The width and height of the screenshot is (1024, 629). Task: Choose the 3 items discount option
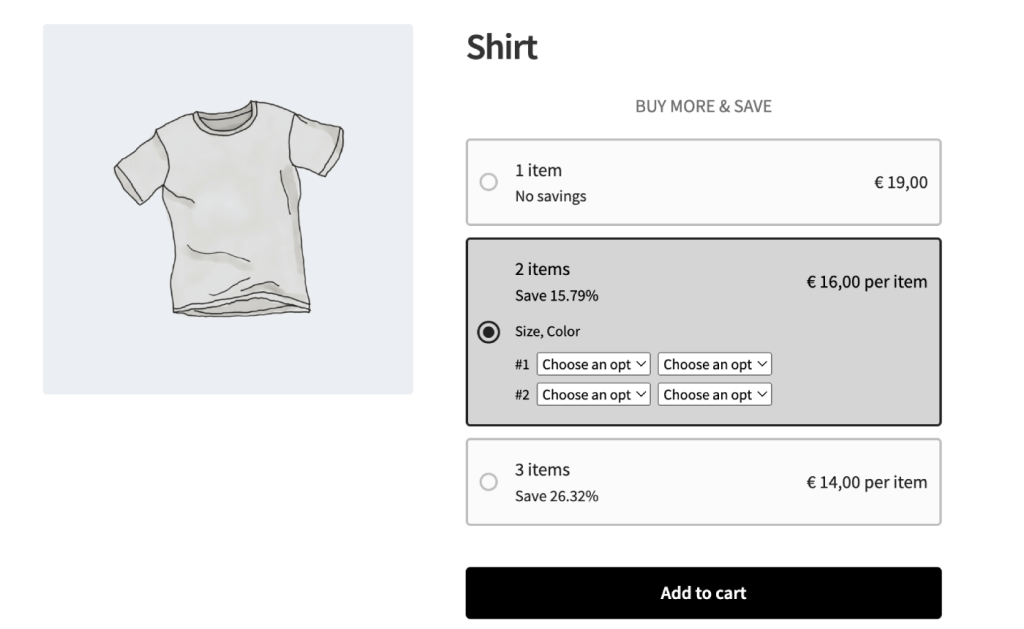point(488,482)
